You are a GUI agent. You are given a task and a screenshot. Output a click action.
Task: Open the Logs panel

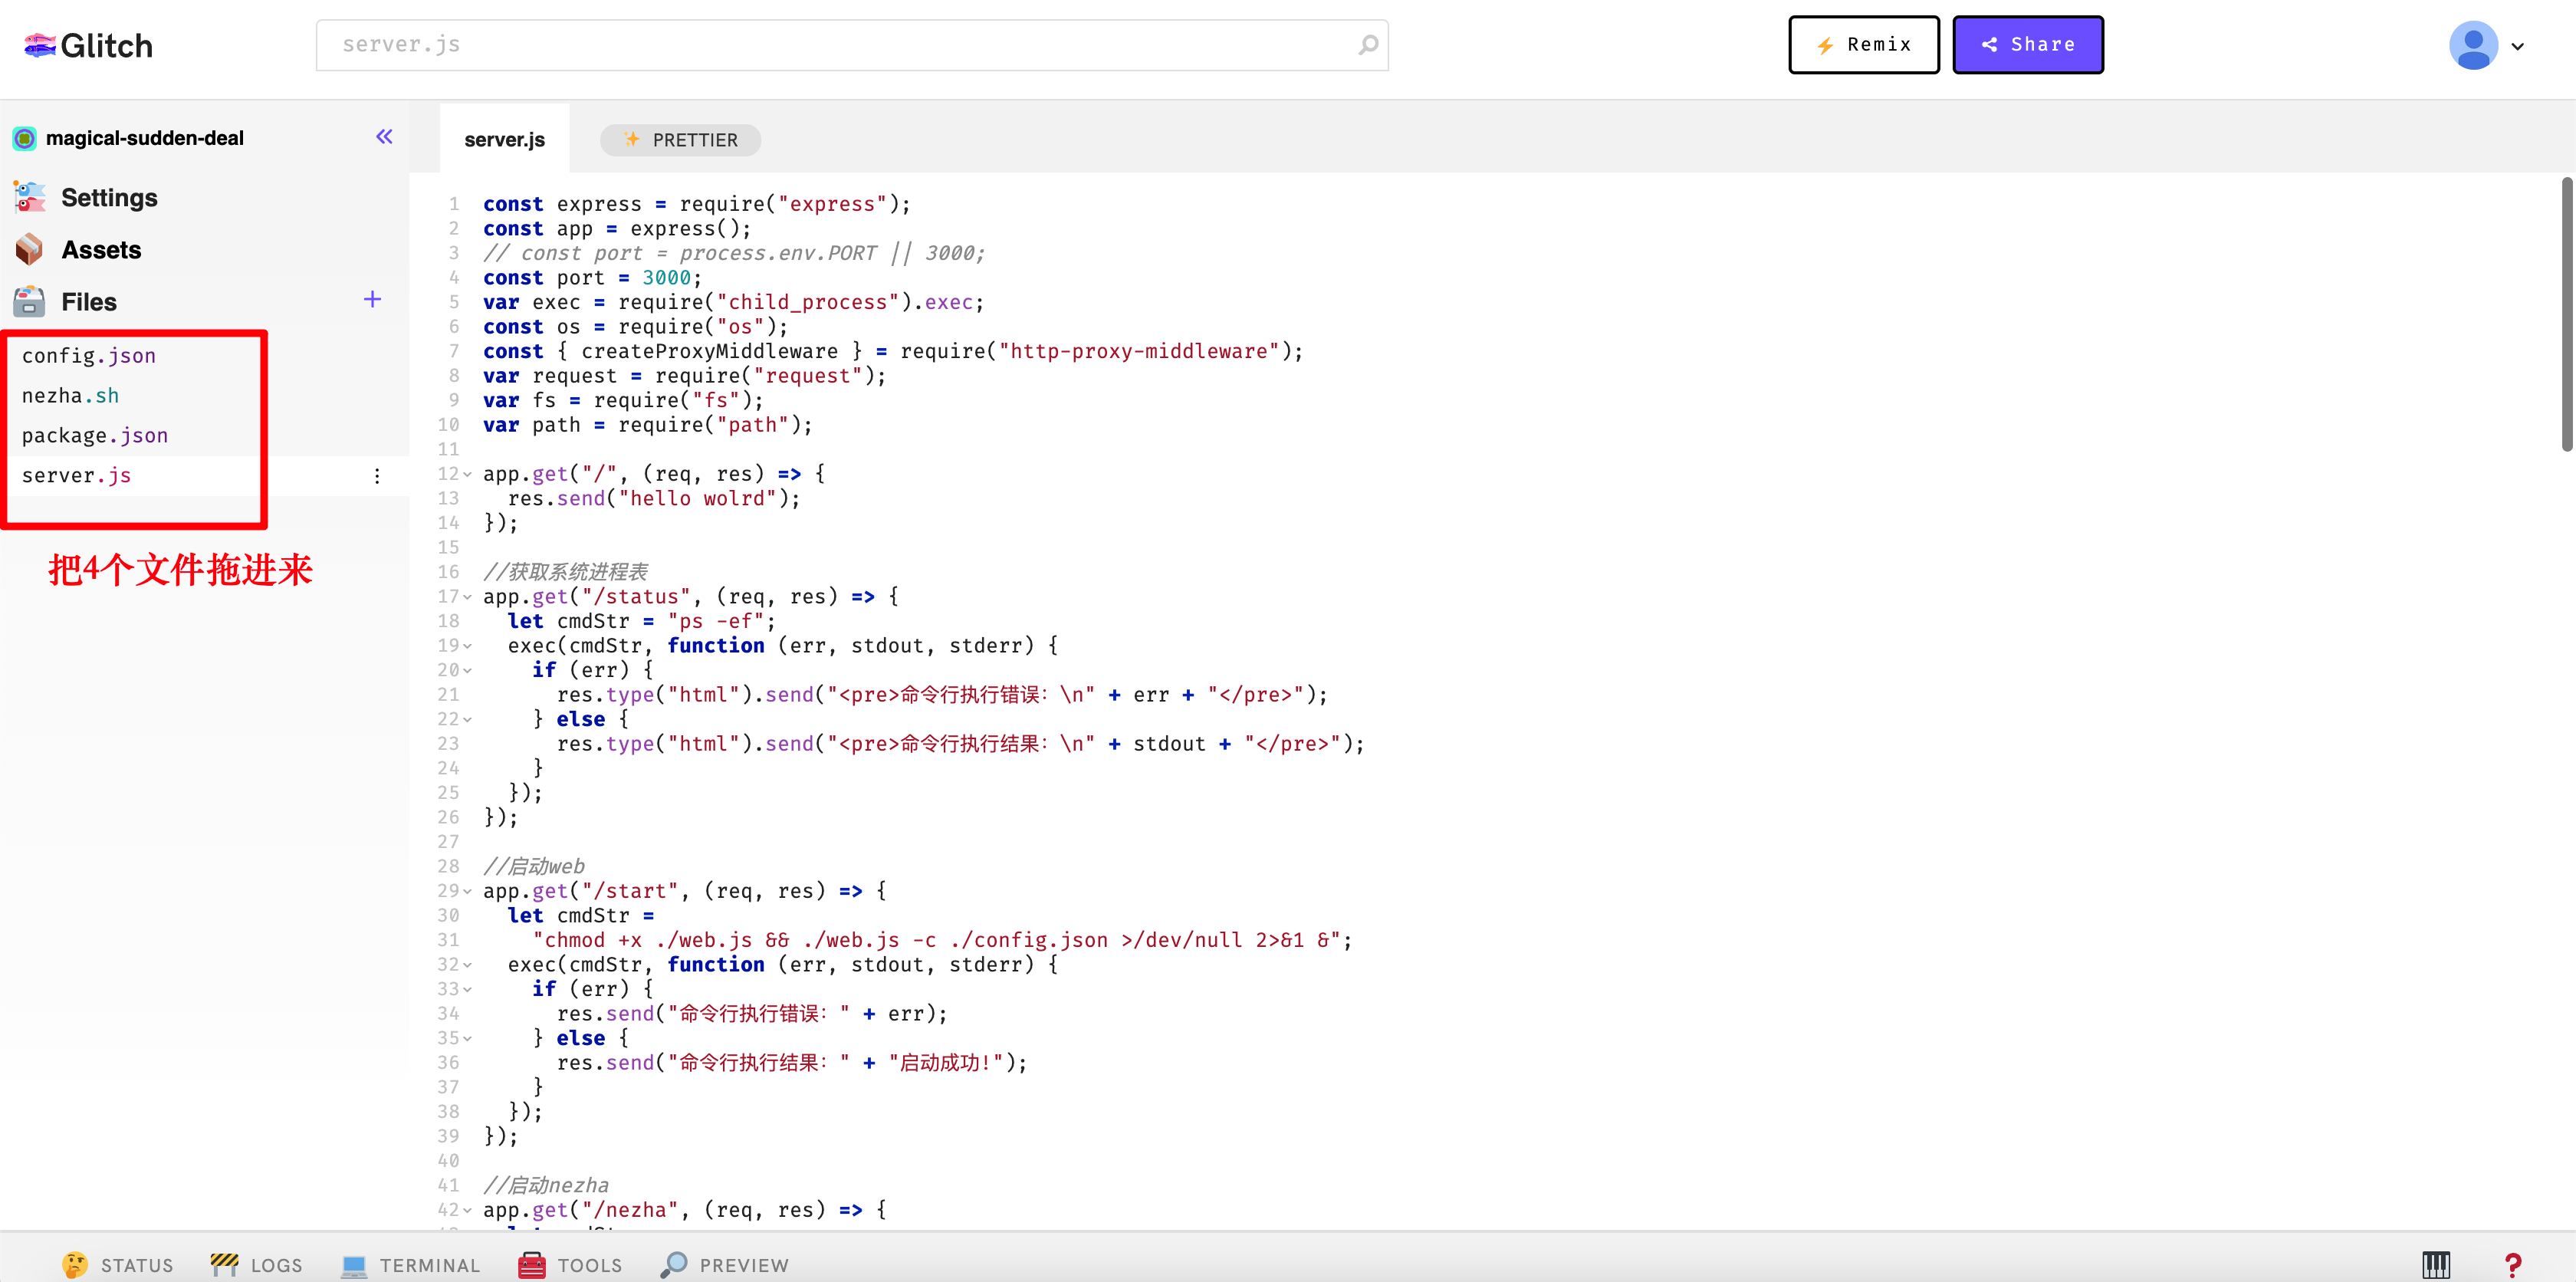[x=257, y=1265]
